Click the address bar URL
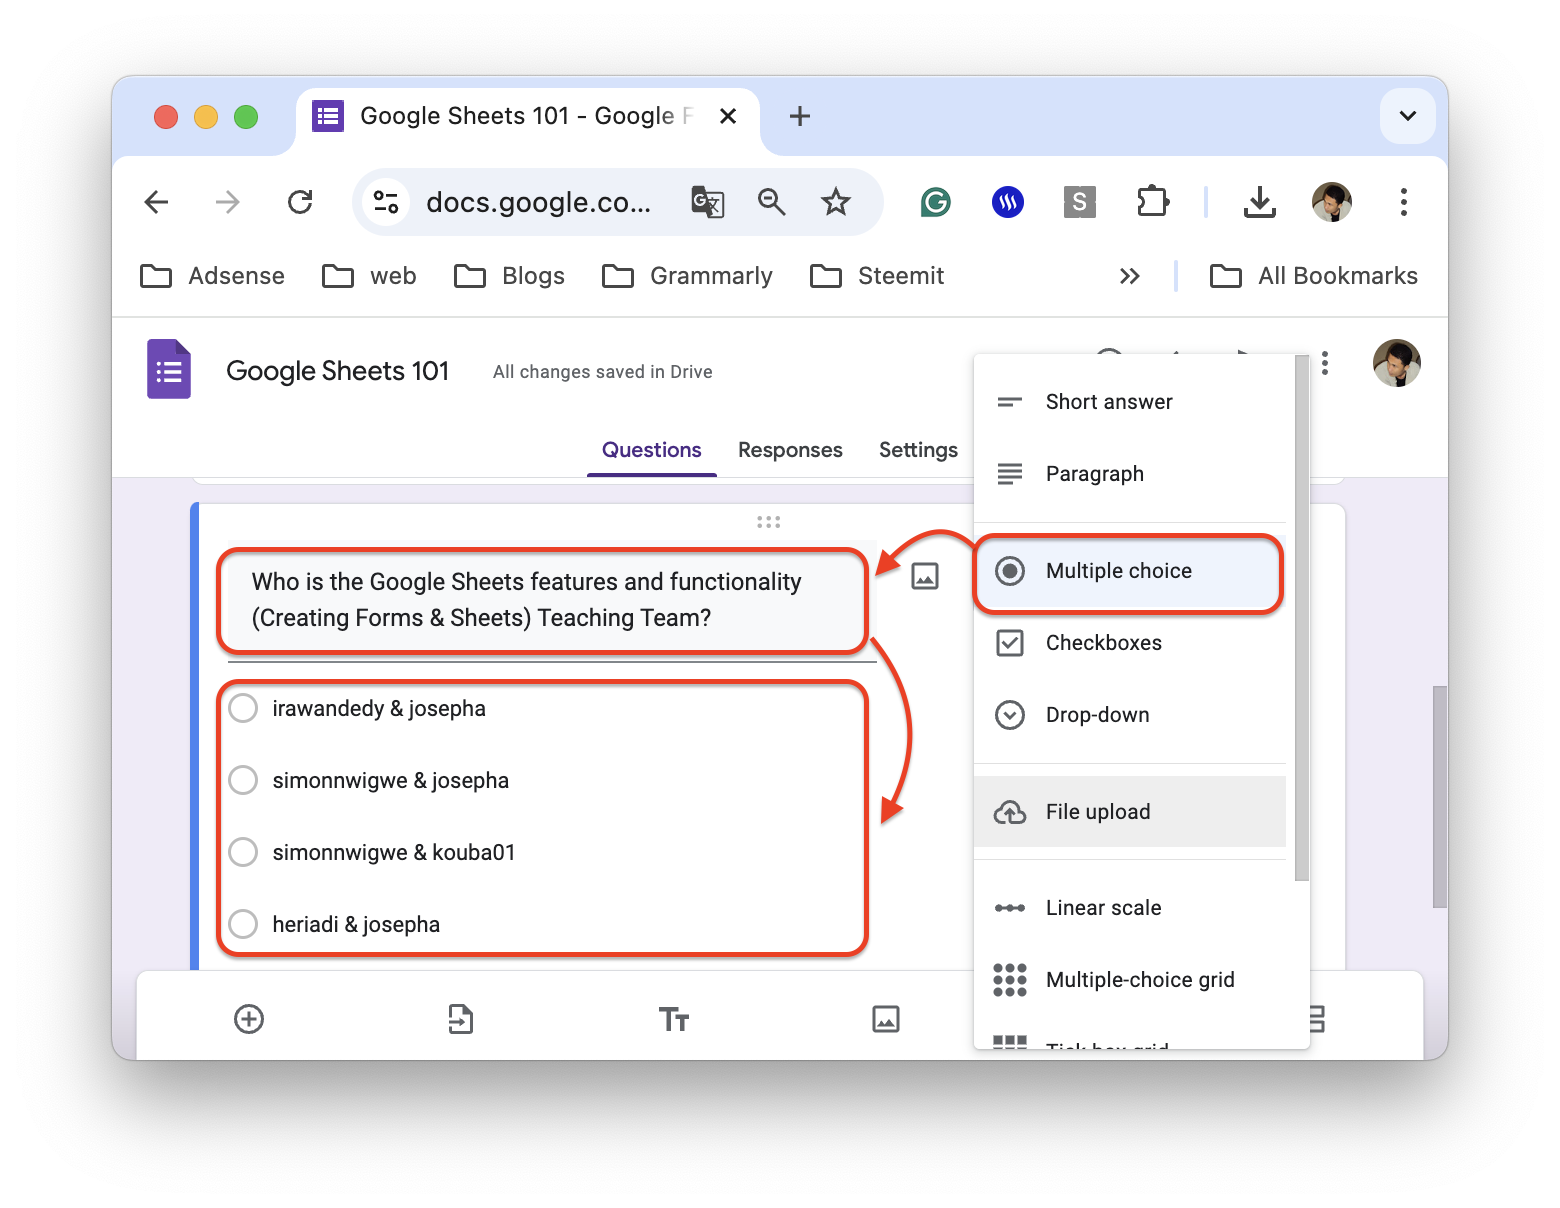The height and width of the screenshot is (1208, 1560). (538, 202)
